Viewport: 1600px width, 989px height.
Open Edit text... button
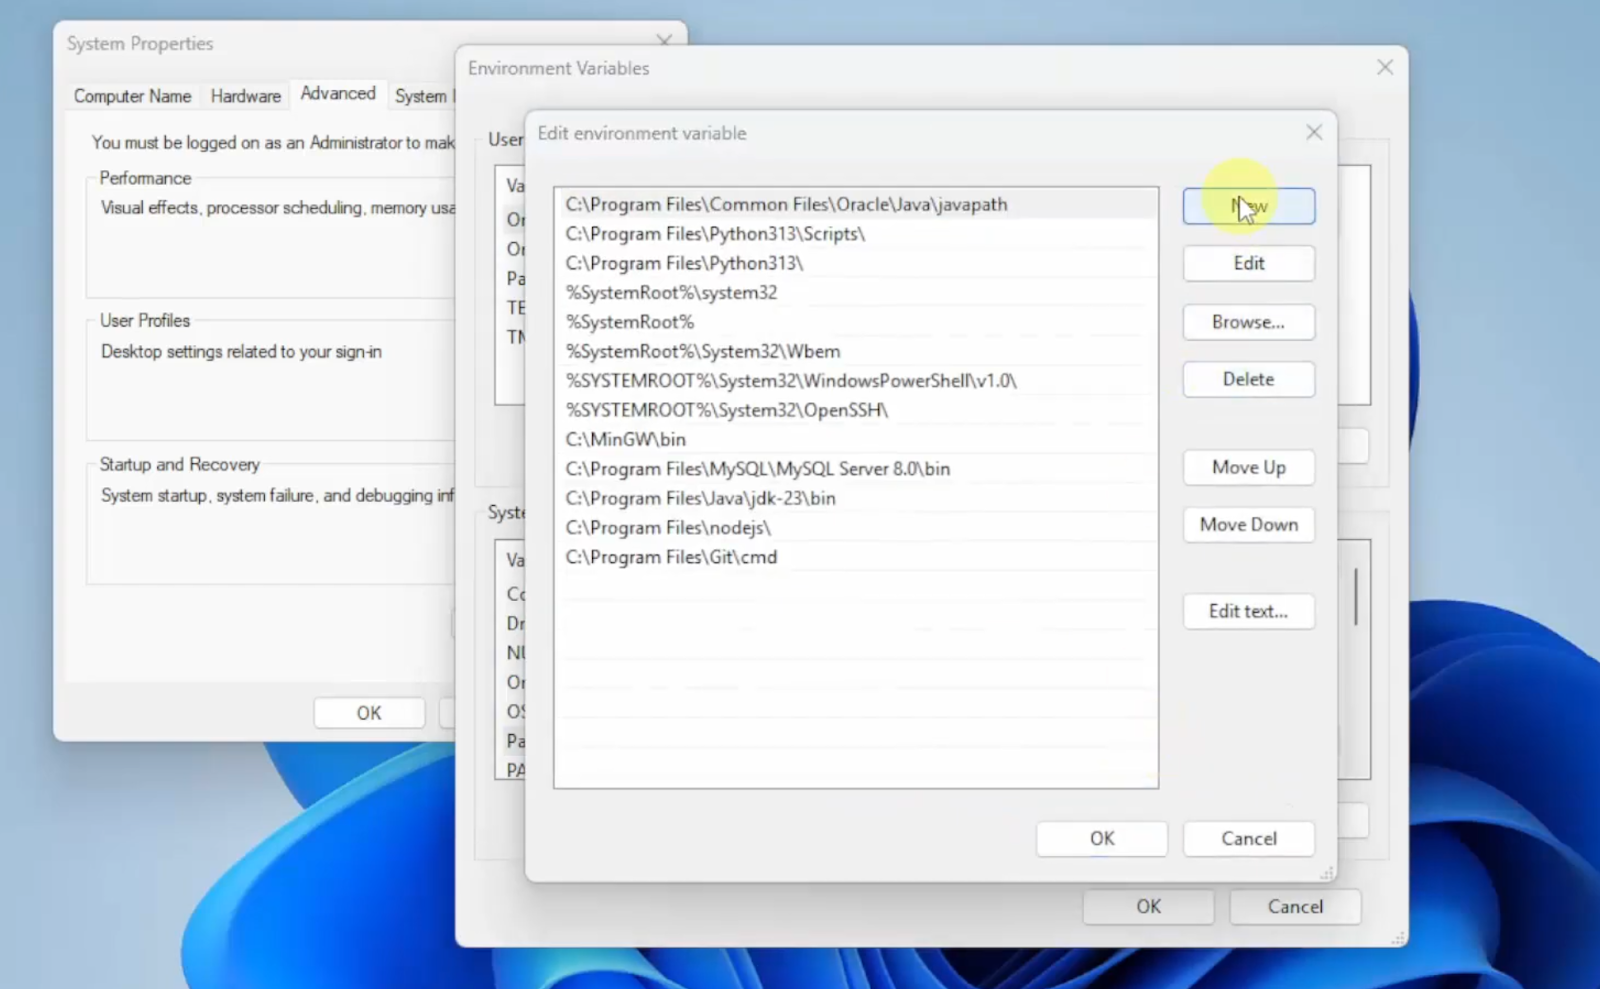tap(1248, 611)
